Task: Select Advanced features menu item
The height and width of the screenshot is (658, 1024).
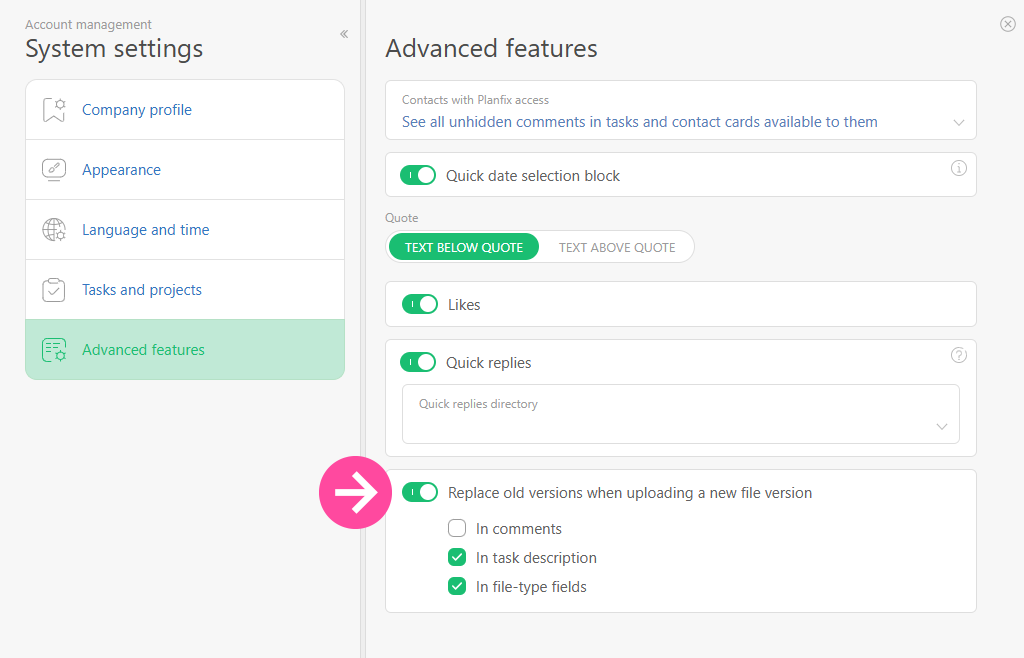Action: (x=185, y=349)
